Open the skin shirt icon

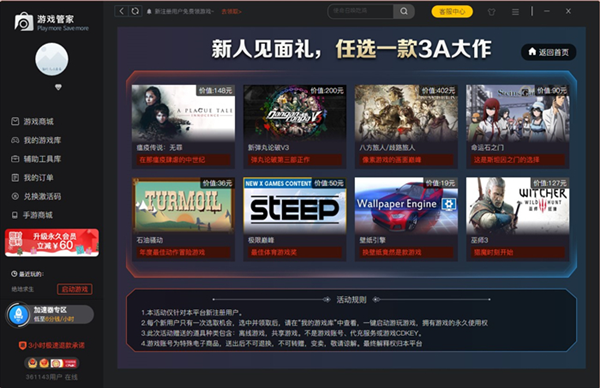coord(491,12)
